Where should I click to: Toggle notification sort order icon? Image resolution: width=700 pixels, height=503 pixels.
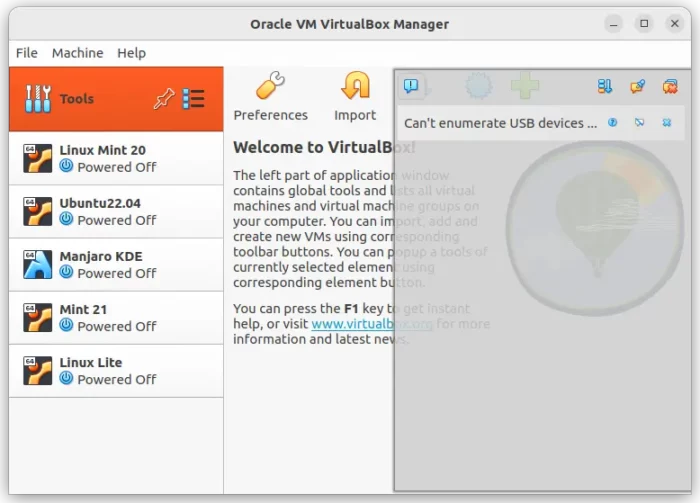click(x=605, y=86)
